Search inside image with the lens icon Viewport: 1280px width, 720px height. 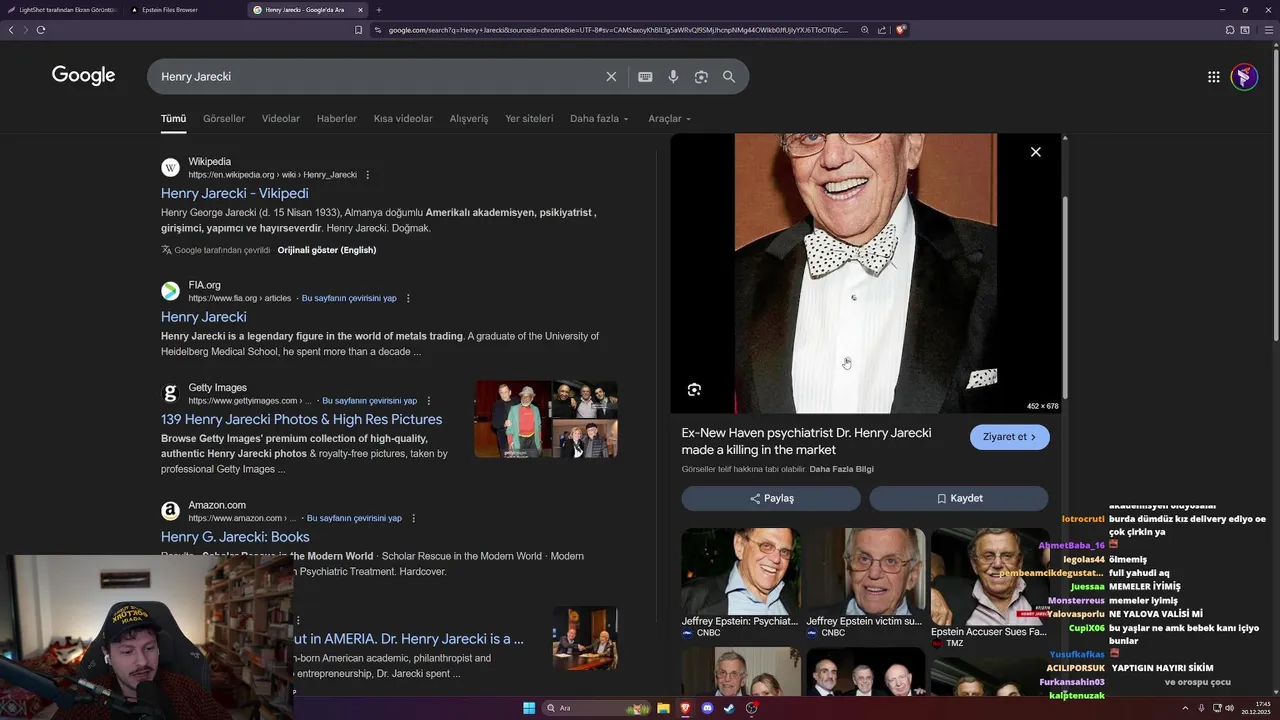(x=694, y=390)
